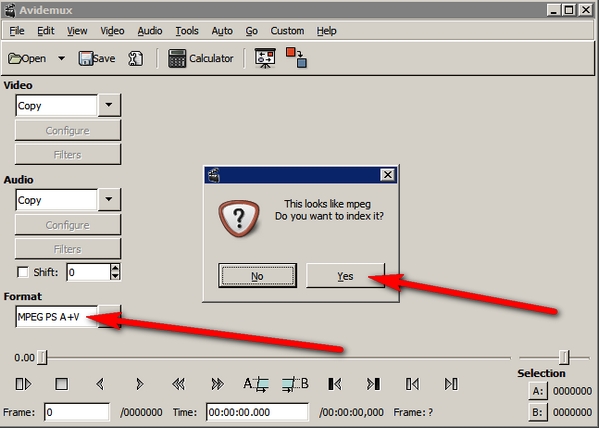Click fast forward double-arrow button
Image resolution: width=599 pixels, height=428 pixels.
[x=217, y=384]
